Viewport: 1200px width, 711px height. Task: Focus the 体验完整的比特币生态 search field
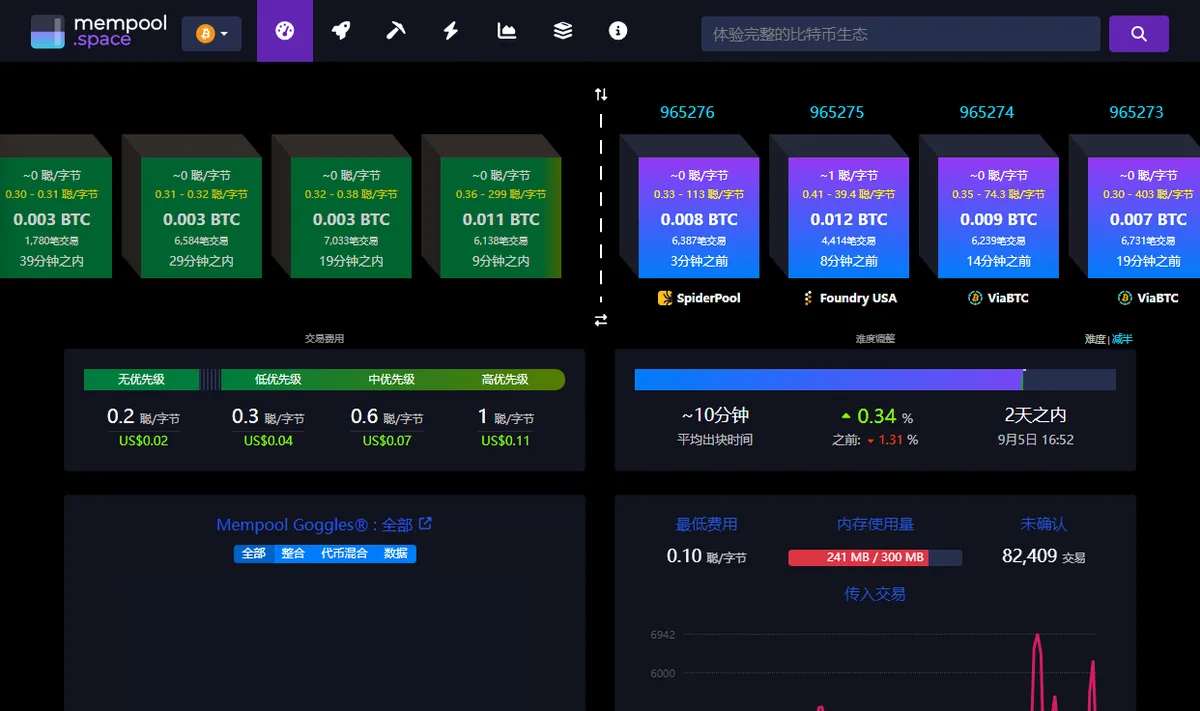click(901, 34)
